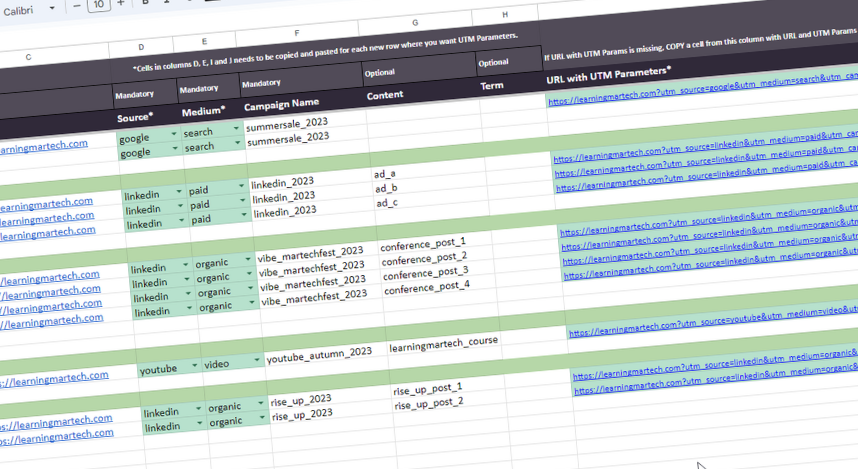Click the Content header cell

(x=385, y=95)
